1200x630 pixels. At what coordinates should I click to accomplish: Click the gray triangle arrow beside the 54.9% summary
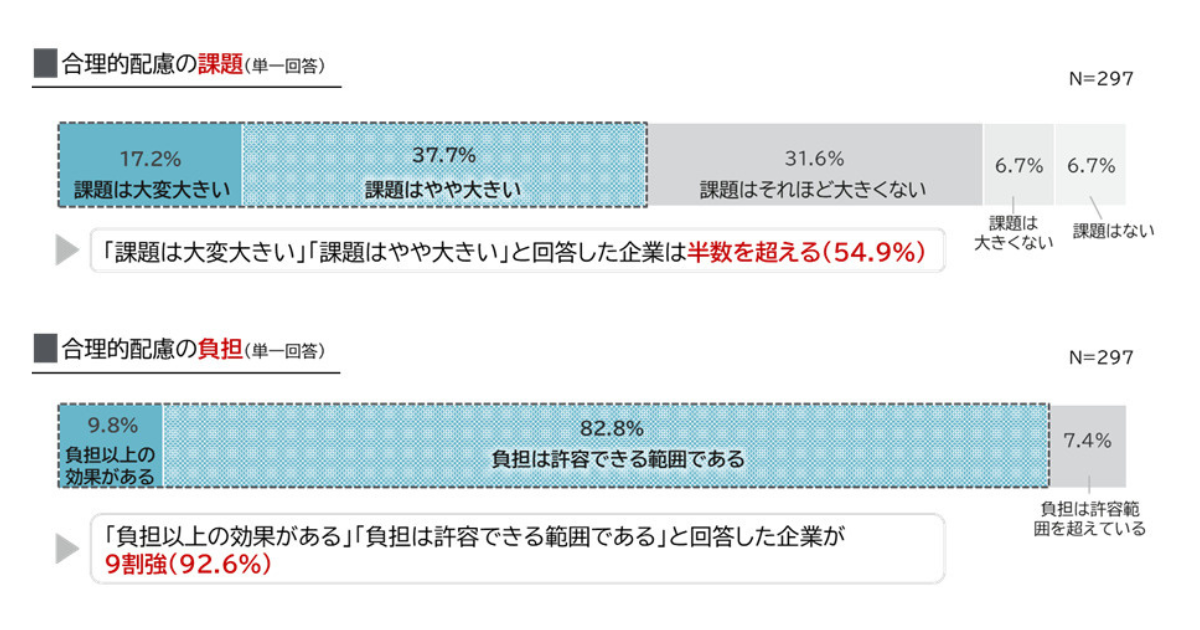66,251
